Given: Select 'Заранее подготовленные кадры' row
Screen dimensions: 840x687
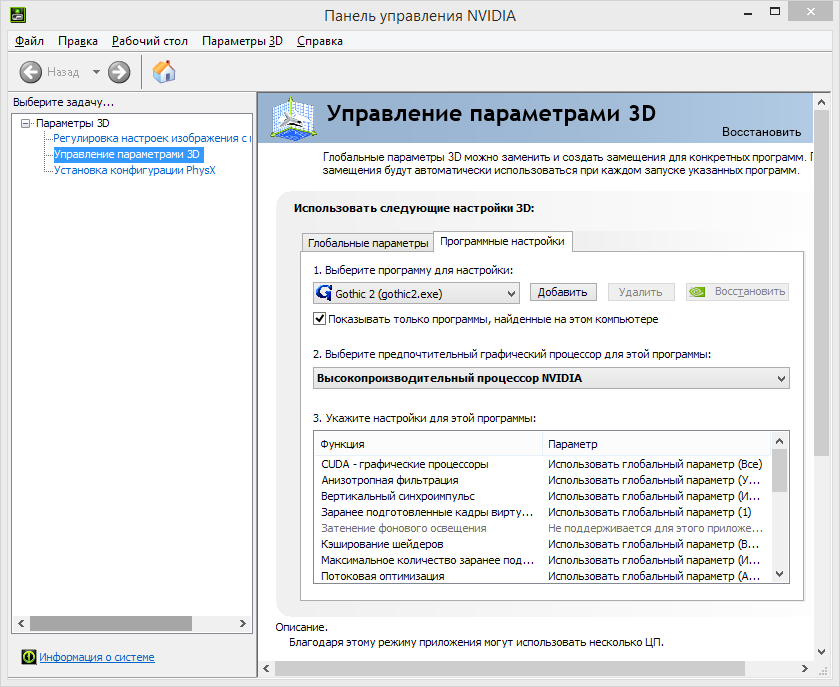Looking at the screenshot, I should pyautogui.click(x=543, y=512).
